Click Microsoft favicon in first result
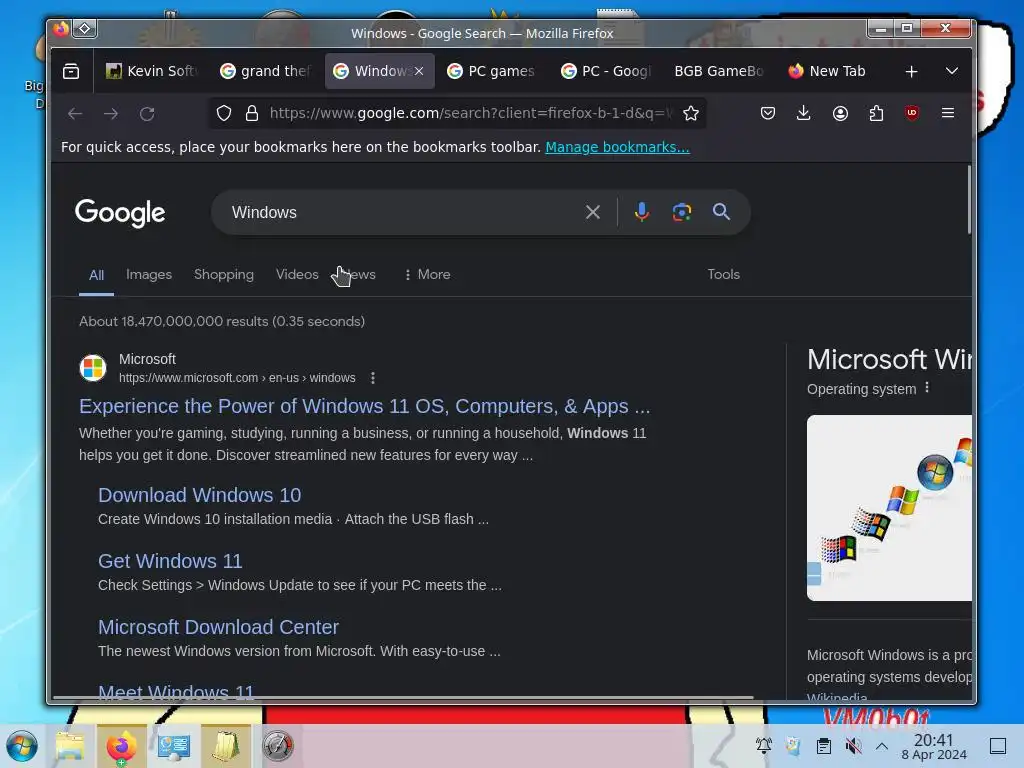 (93, 368)
